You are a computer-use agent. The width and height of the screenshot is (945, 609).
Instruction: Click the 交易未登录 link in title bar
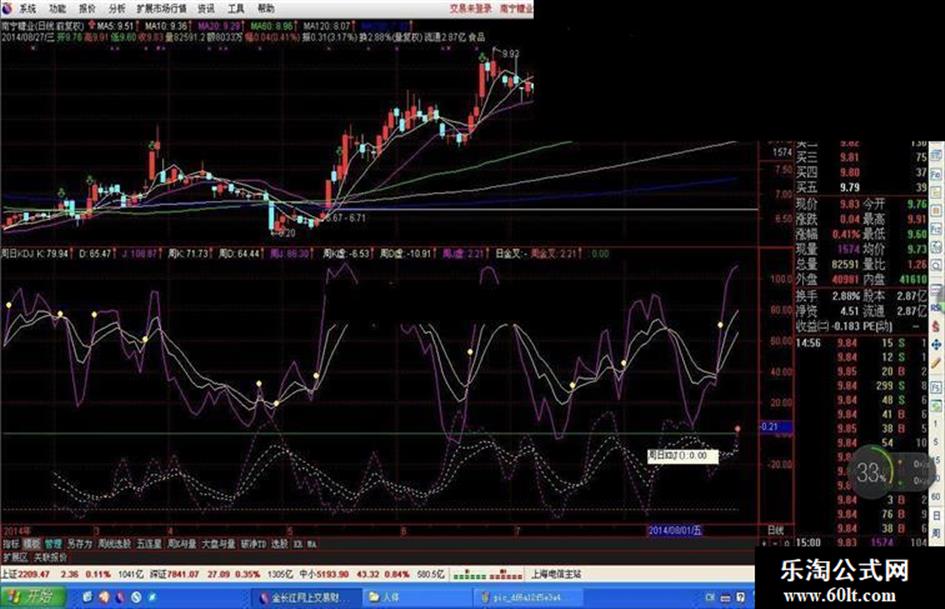[x=471, y=8]
